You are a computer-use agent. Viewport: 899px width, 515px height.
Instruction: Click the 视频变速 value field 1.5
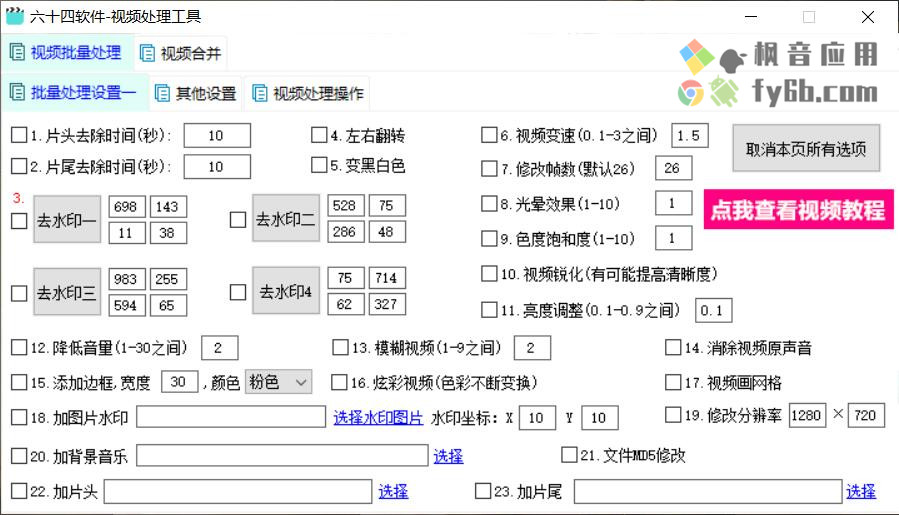pos(690,136)
